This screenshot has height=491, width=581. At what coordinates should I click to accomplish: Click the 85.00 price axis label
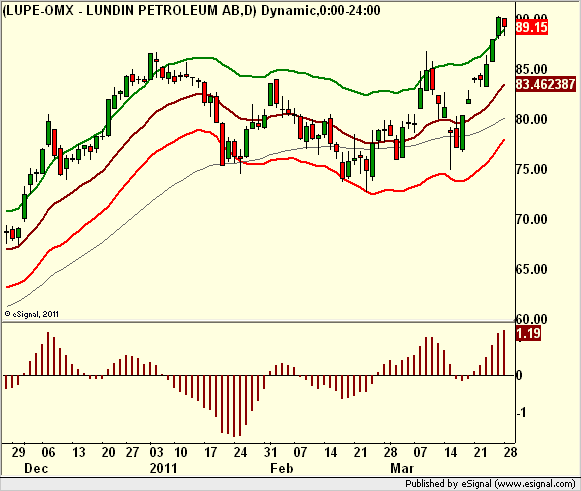click(x=531, y=69)
